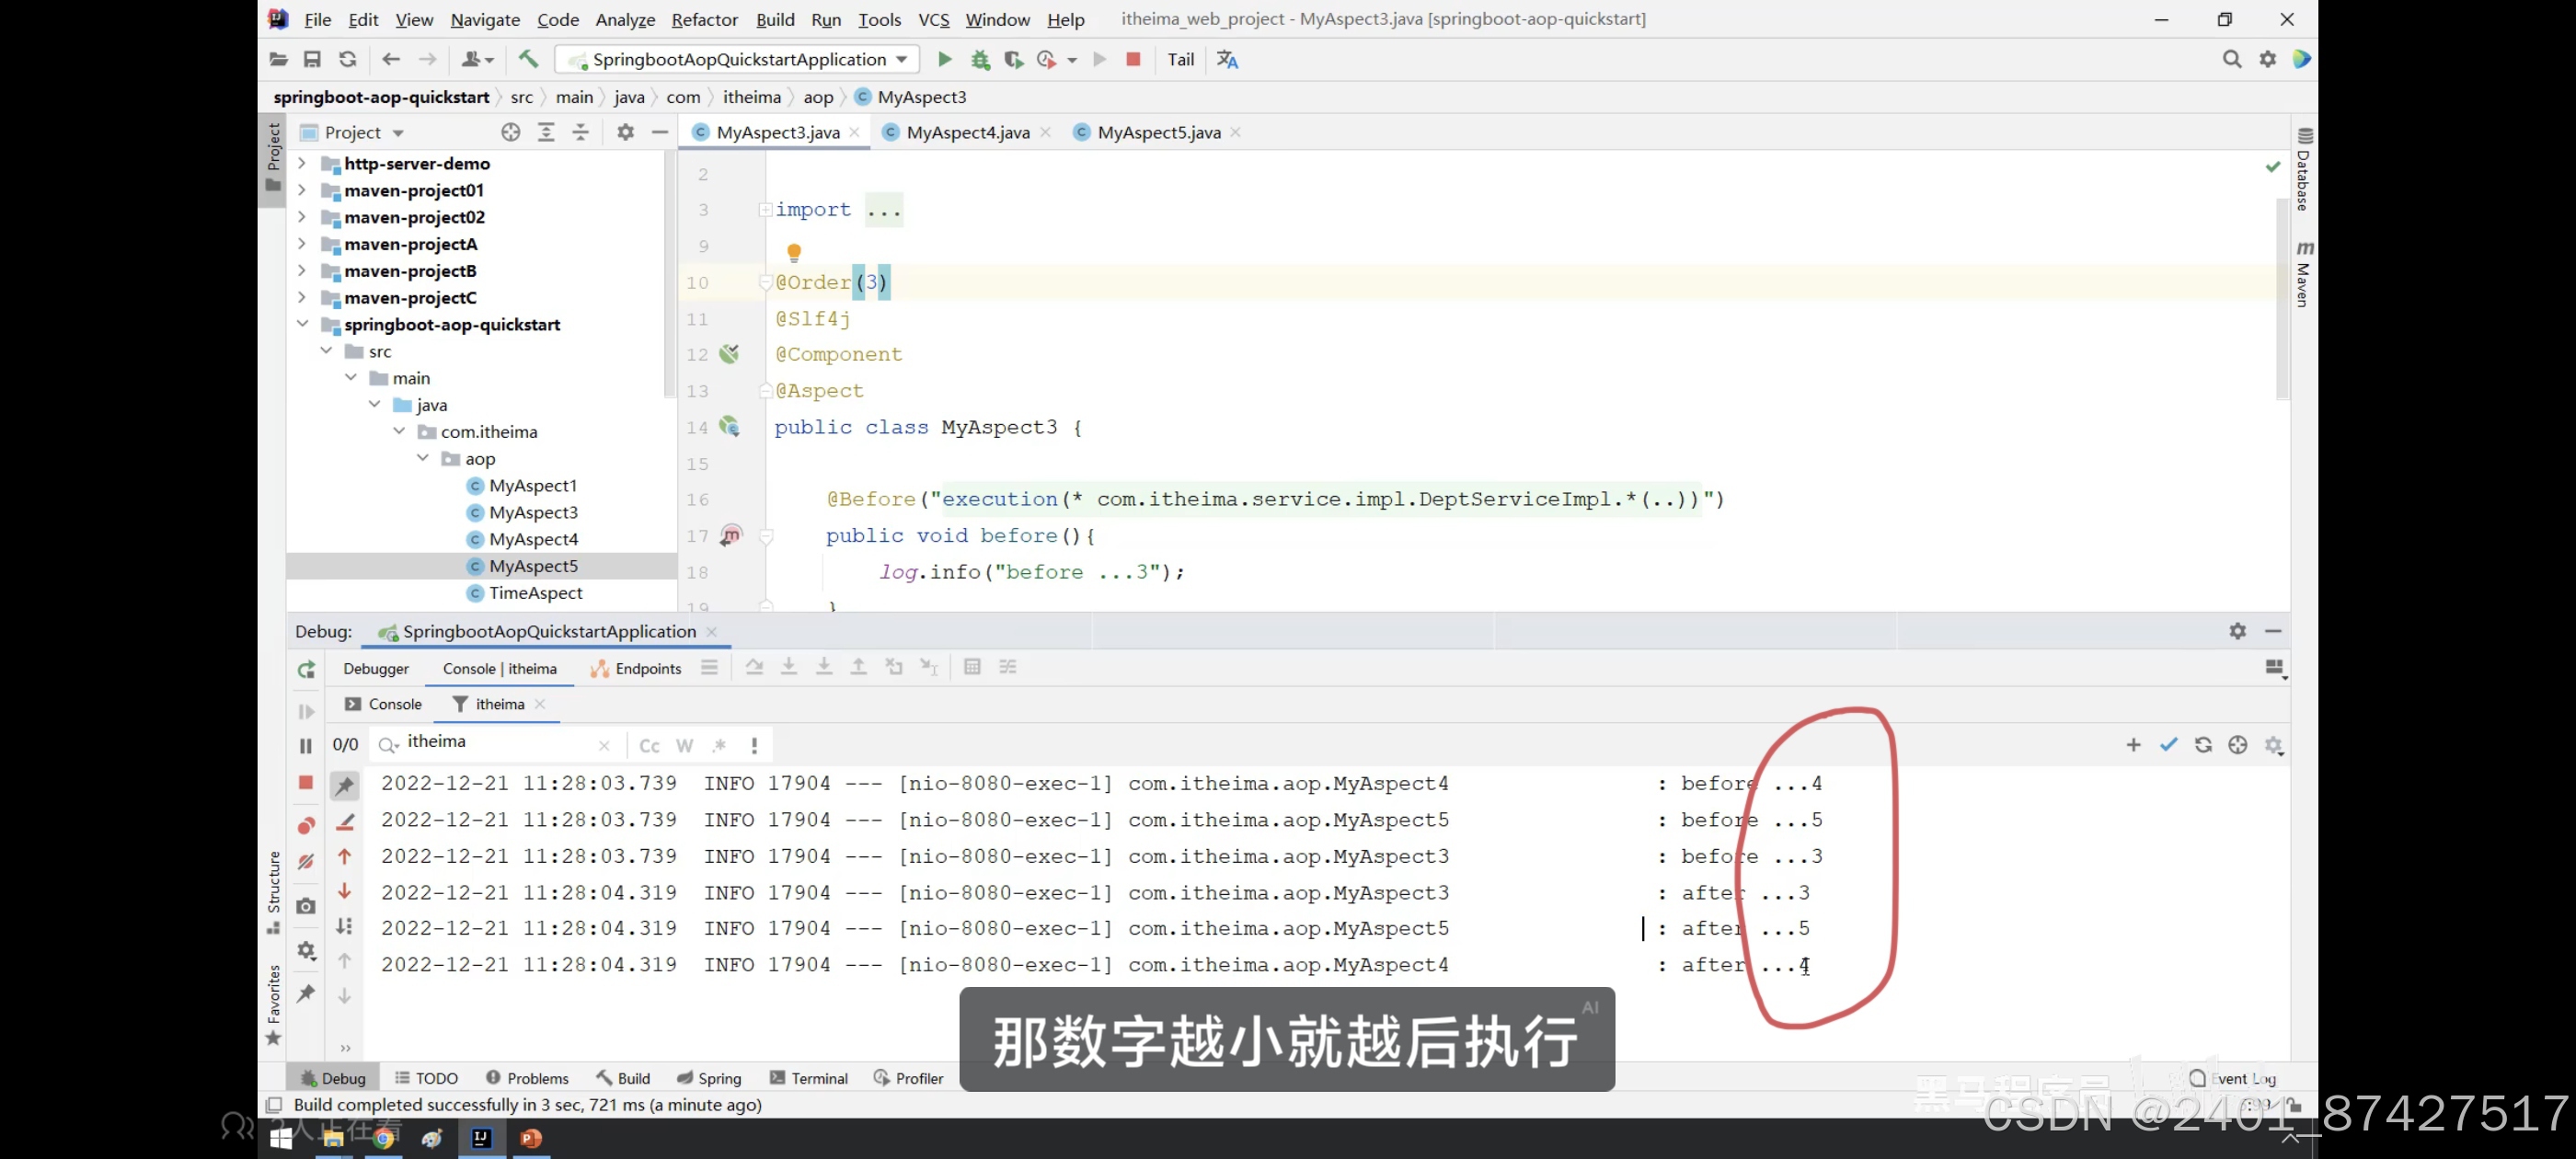Click the Pause Program icon
2576x1159 pixels.
coord(306,746)
